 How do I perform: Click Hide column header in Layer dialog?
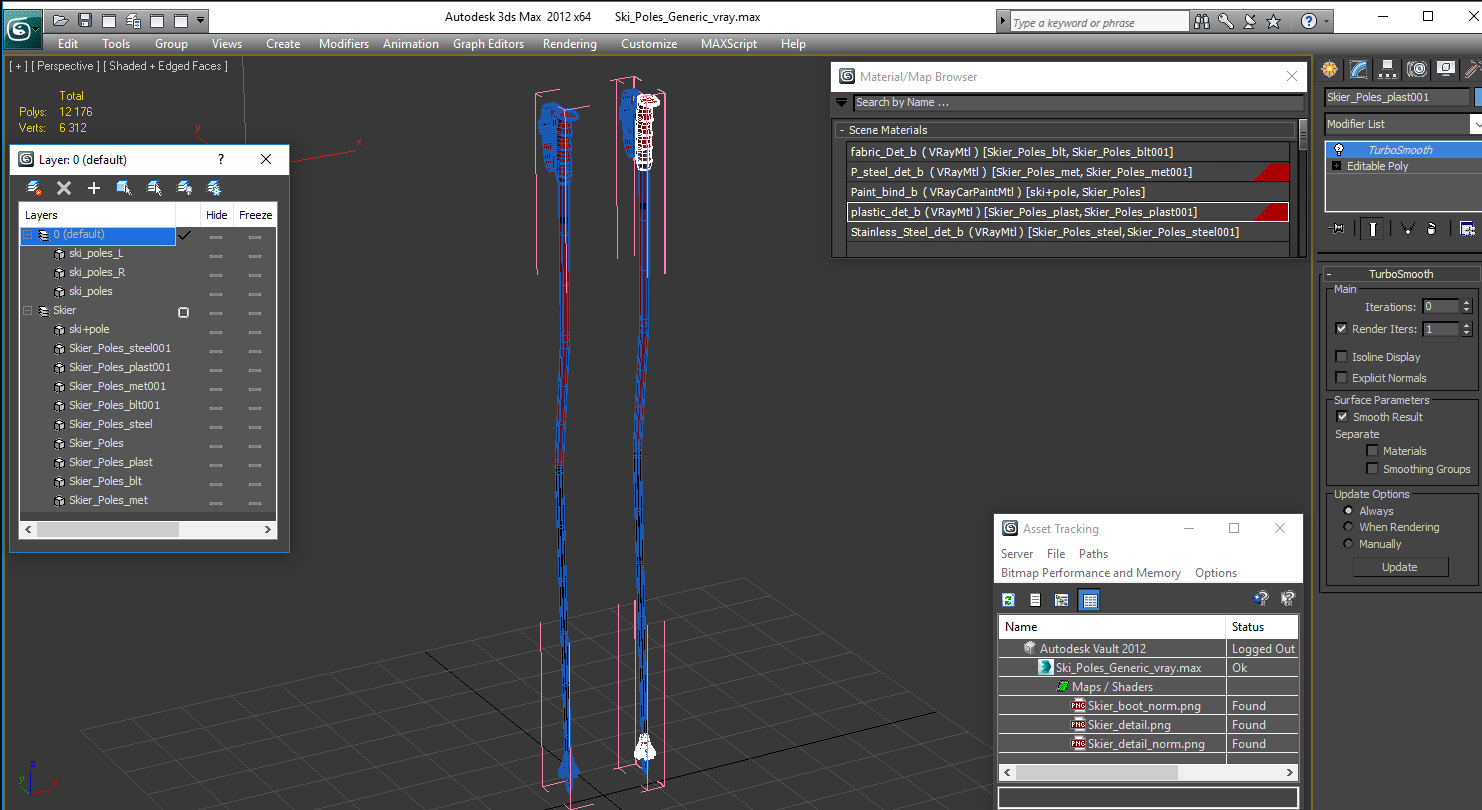tap(216, 215)
